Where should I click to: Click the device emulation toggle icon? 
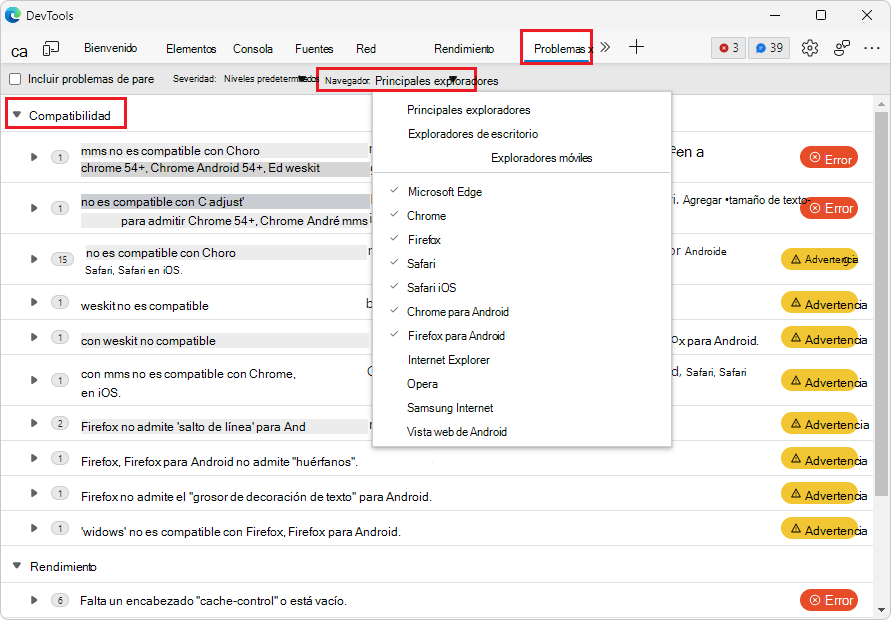coord(51,49)
